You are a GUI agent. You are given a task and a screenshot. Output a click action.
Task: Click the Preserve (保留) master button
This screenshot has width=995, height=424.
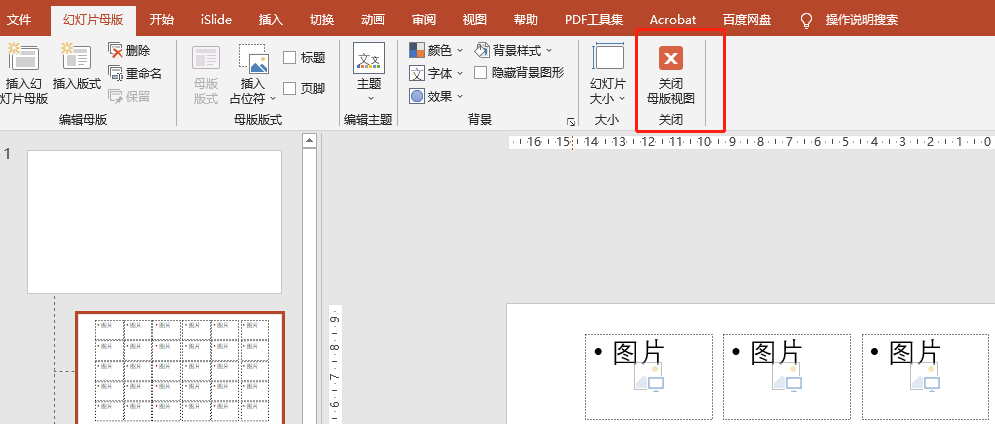pyautogui.click(x=129, y=96)
